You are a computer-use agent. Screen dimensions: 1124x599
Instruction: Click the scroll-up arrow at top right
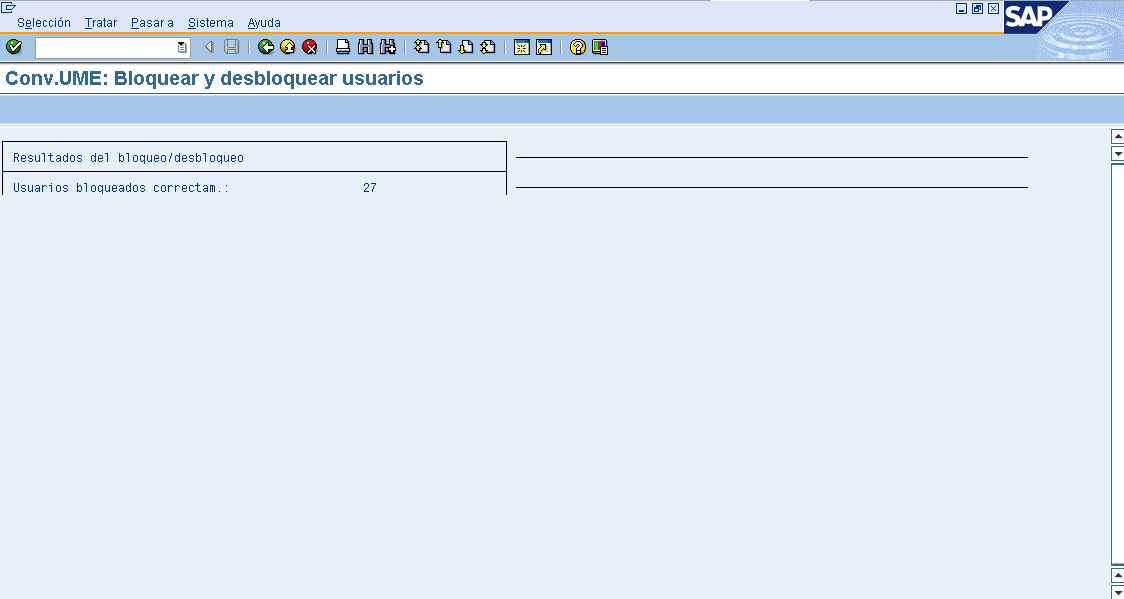[x=1117, y=136]
